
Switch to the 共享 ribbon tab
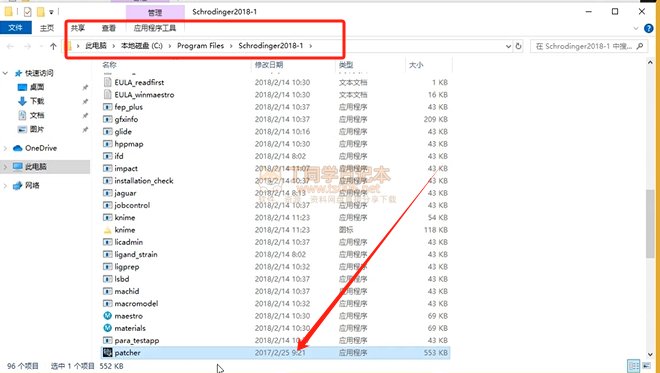coord(78,28)
